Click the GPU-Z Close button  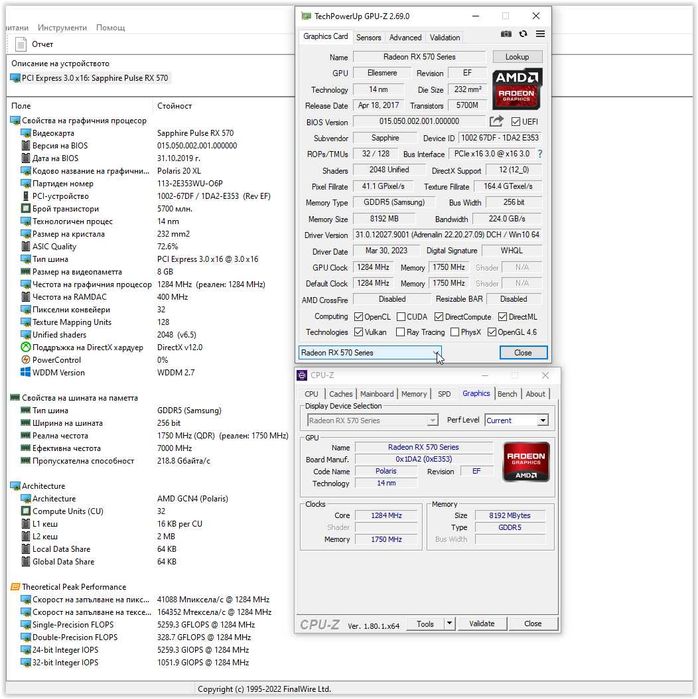point(523,353)
